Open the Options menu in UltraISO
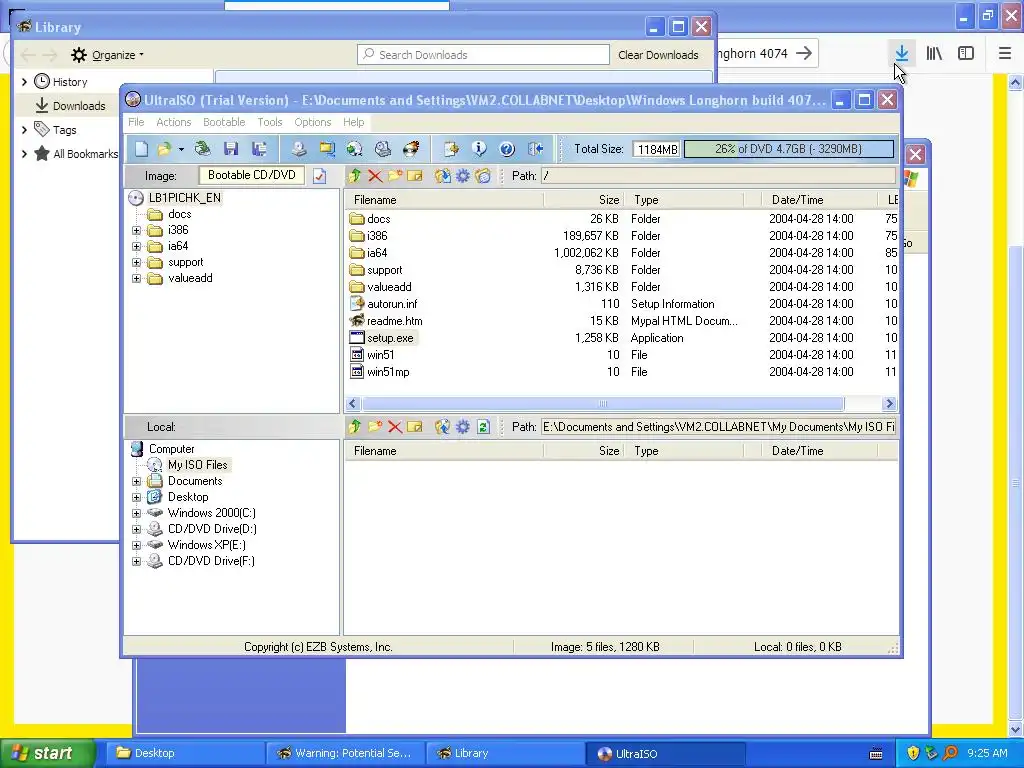 pos(313,122)
